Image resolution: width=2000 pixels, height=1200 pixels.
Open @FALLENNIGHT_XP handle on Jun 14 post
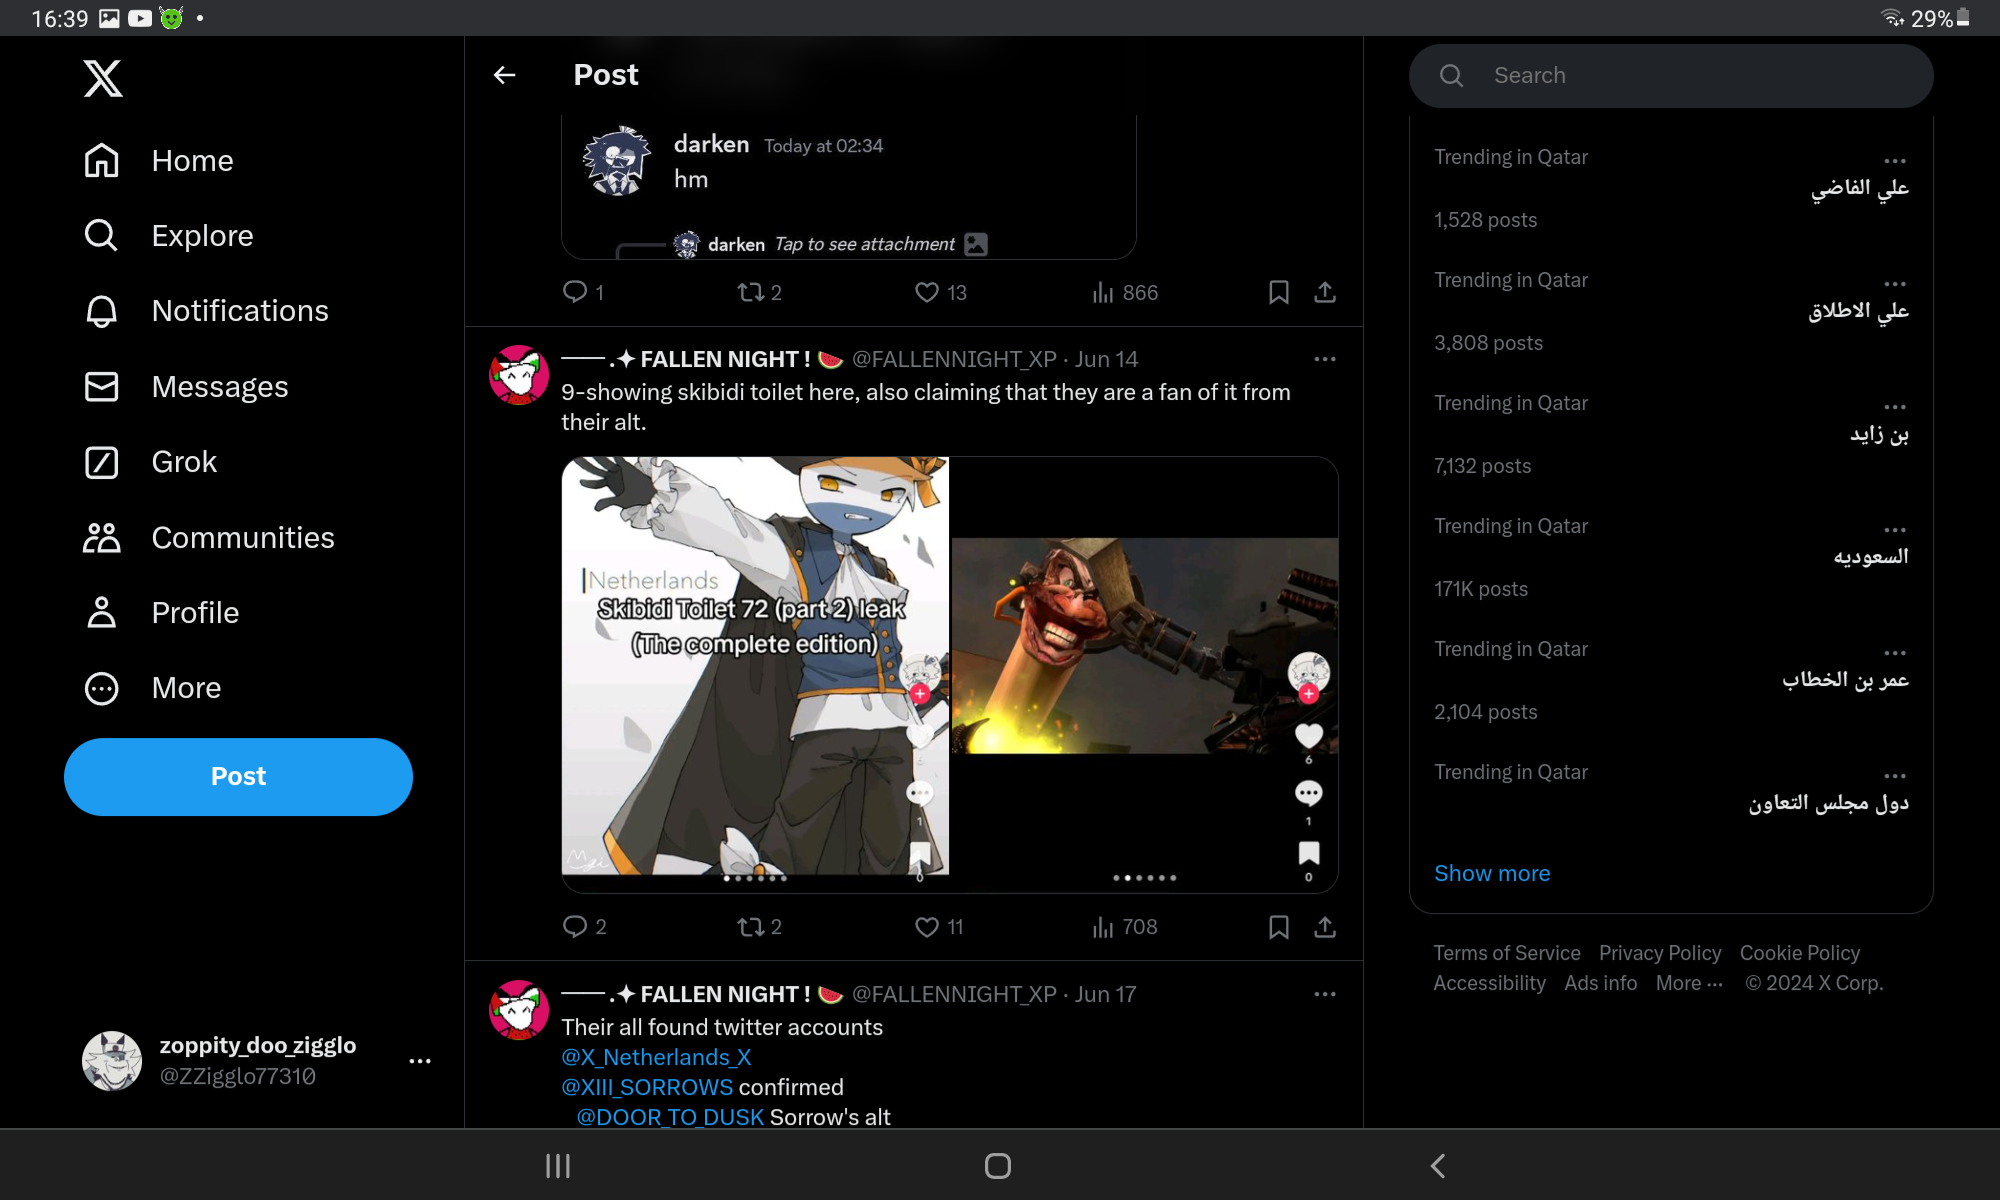[954, 359]
